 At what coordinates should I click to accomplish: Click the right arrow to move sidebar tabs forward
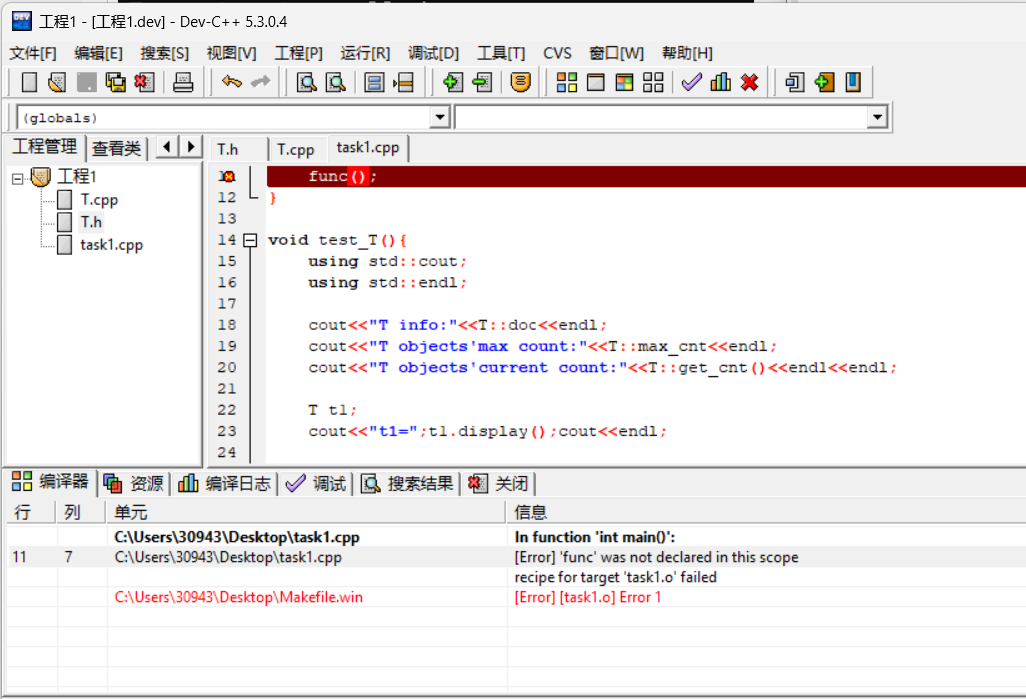tap(190, 147)
